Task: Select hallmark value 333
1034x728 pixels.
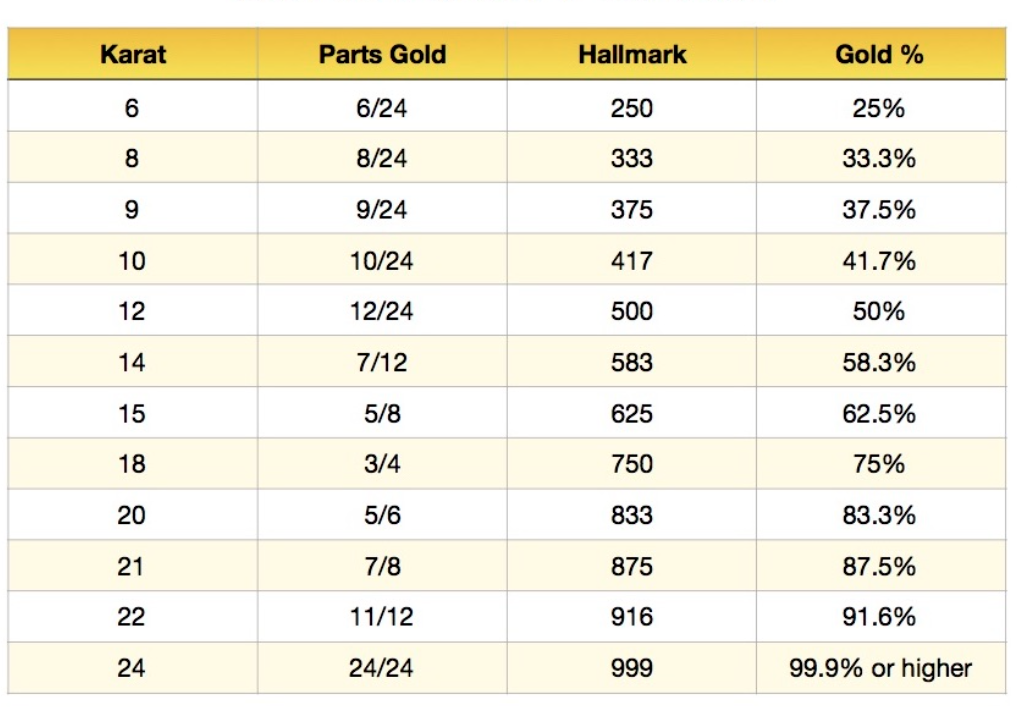Action: coord(632,158)
